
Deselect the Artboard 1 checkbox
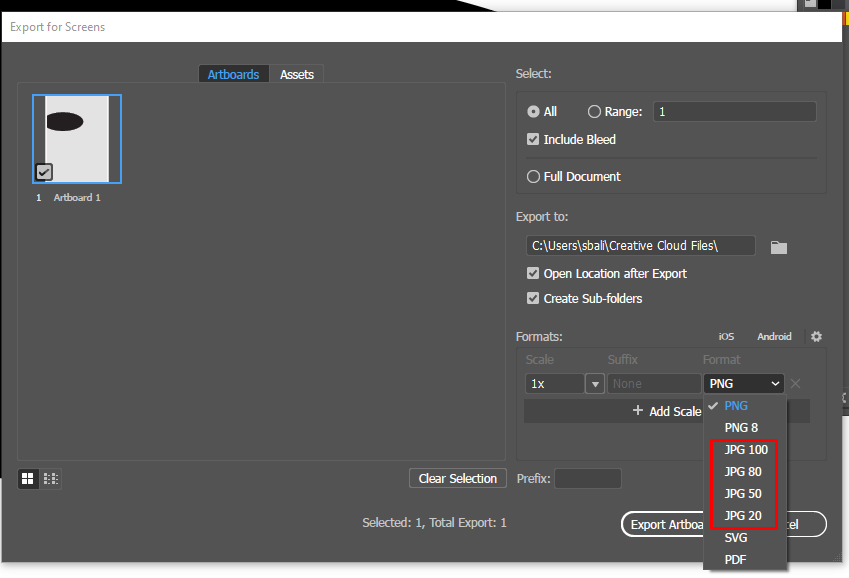coord(43,171)
